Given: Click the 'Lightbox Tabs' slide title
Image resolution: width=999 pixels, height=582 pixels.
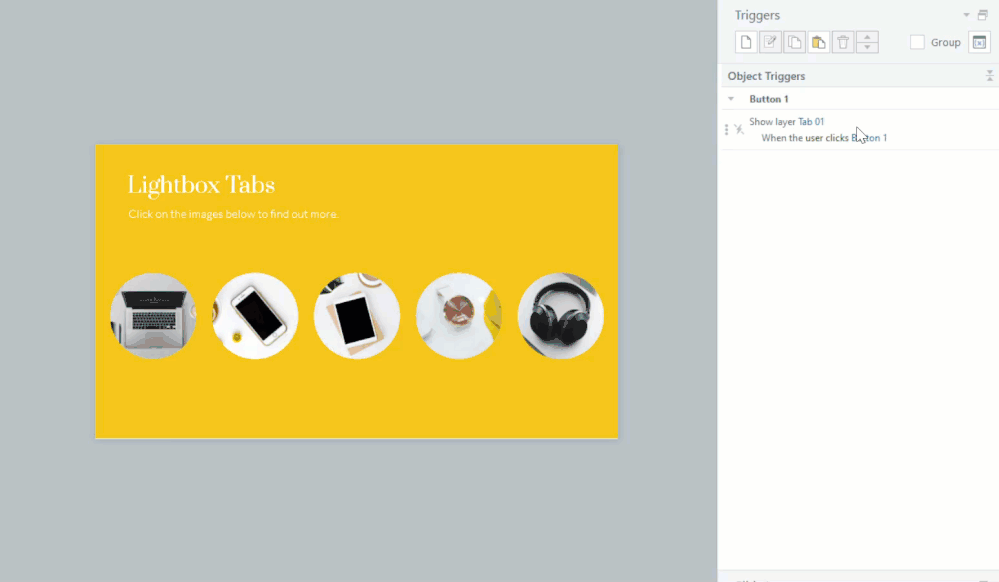Looking at the screenshot, I should (x=201, y=186).
